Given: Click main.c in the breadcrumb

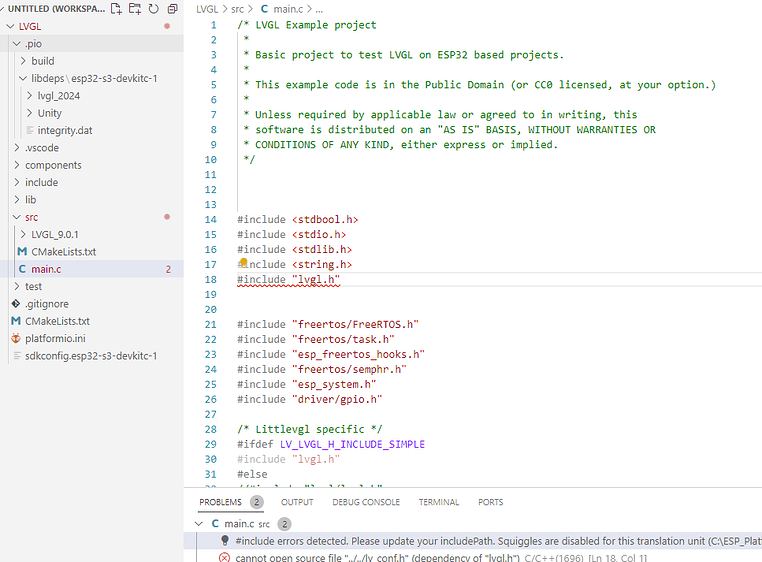Looking at the screenshot, I should 288,9.
